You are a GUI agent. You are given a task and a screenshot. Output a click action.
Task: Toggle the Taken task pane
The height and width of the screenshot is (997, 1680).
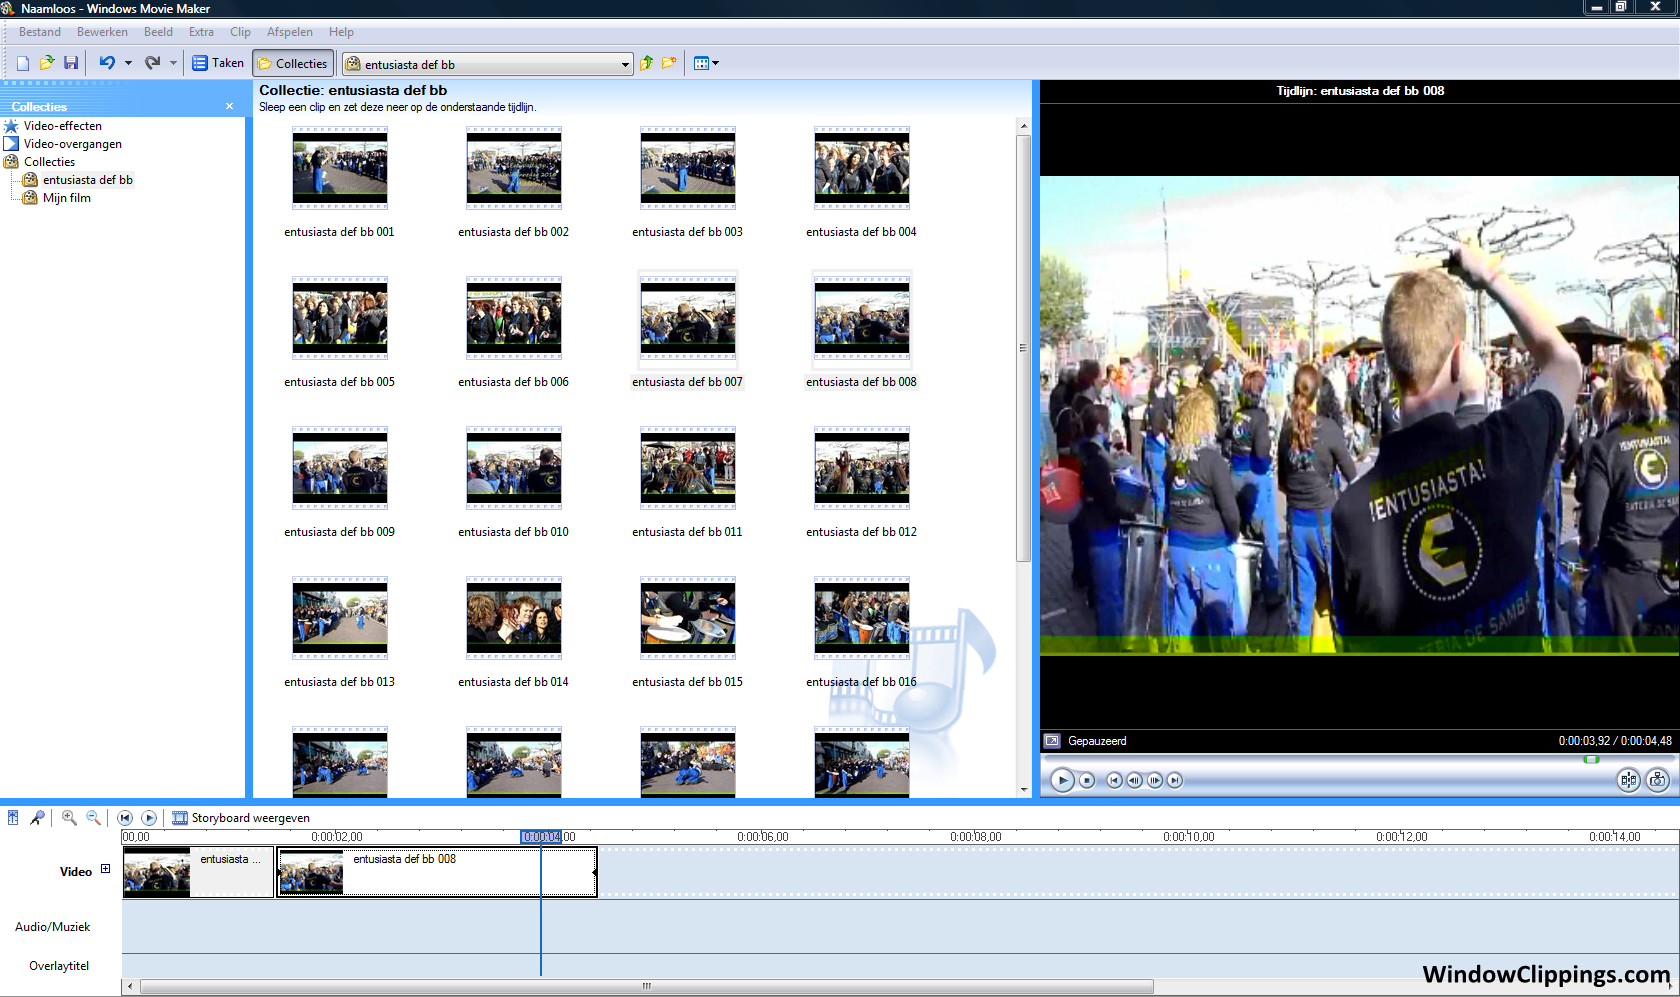[x=218, y=63]
